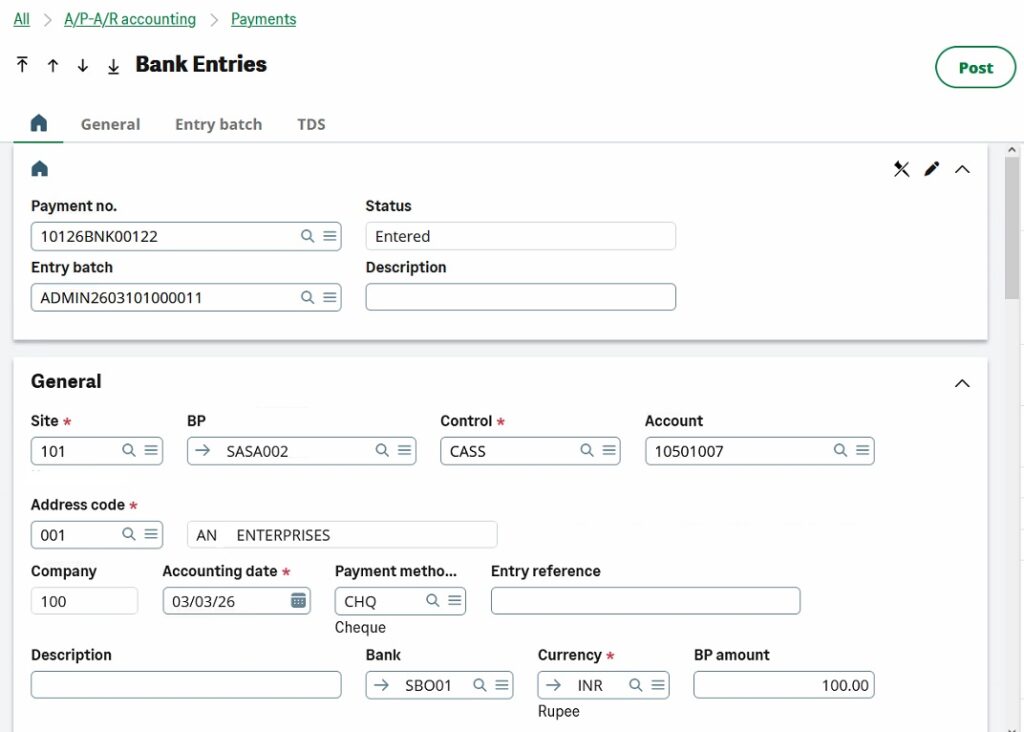Screen dimensions: 1024x732
Task: Jump to last record arrow icon
Action: coord(113,65)
